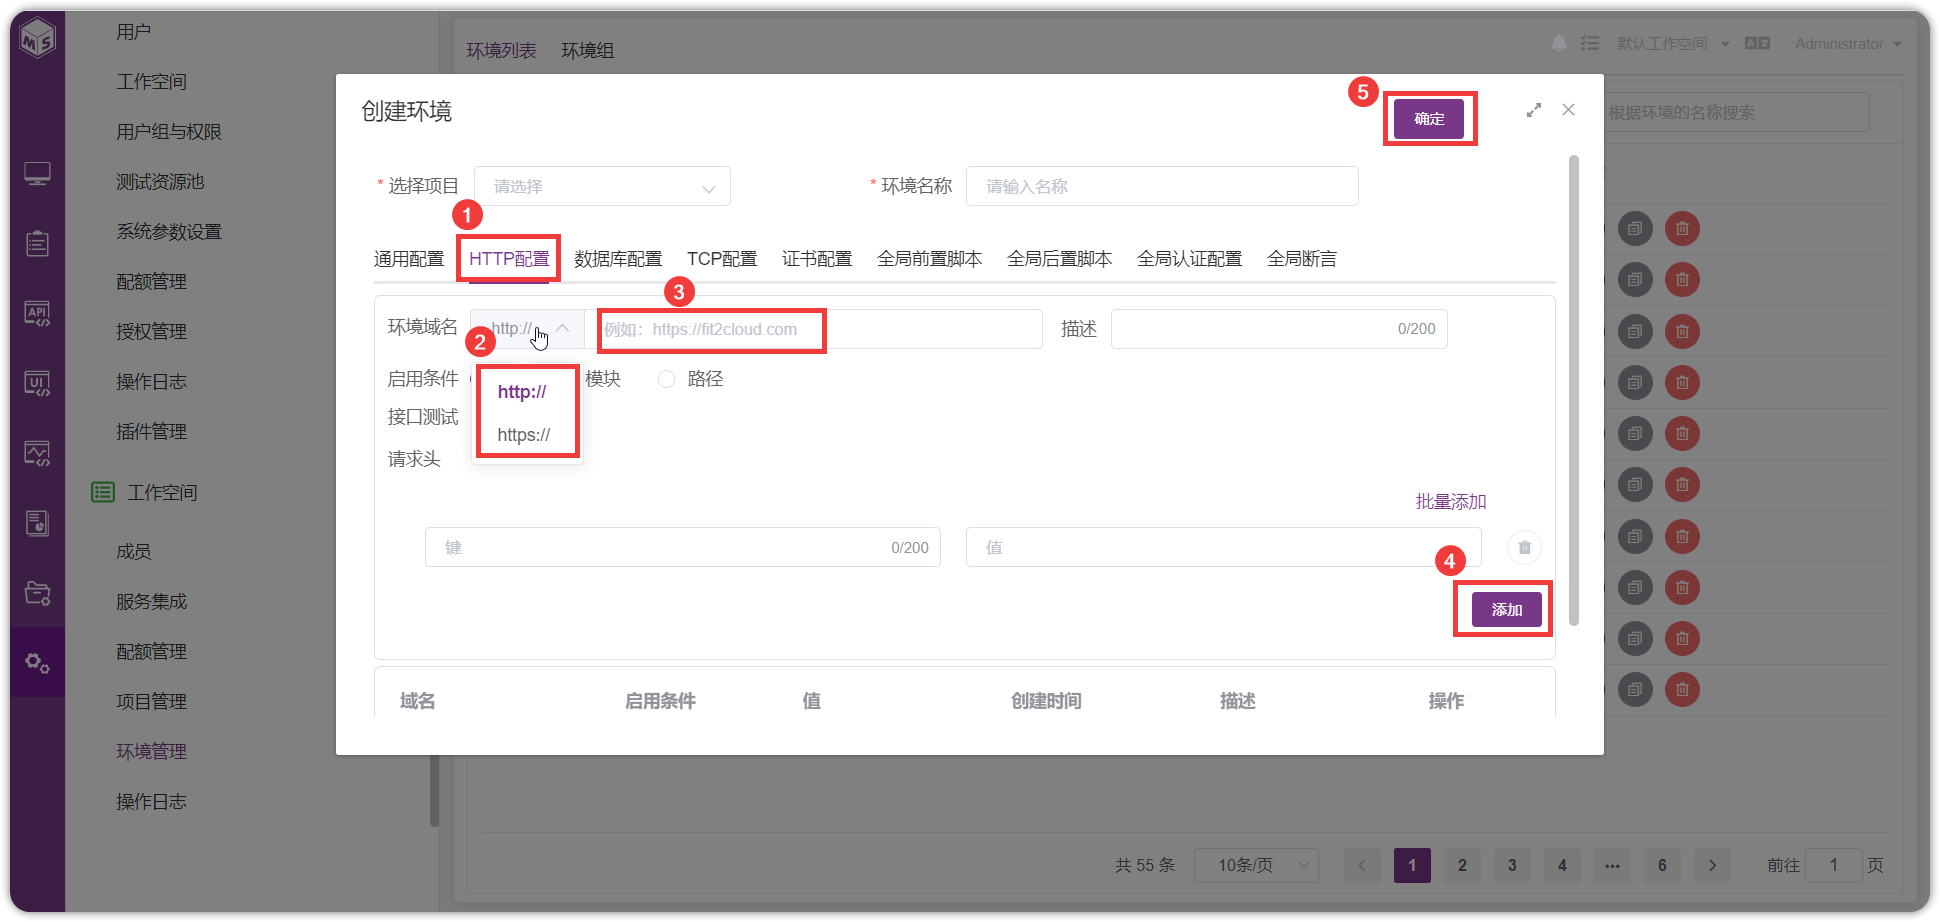The image size is (1940, 922).
Task: Choose the https:// option
Action: point(524,435)
